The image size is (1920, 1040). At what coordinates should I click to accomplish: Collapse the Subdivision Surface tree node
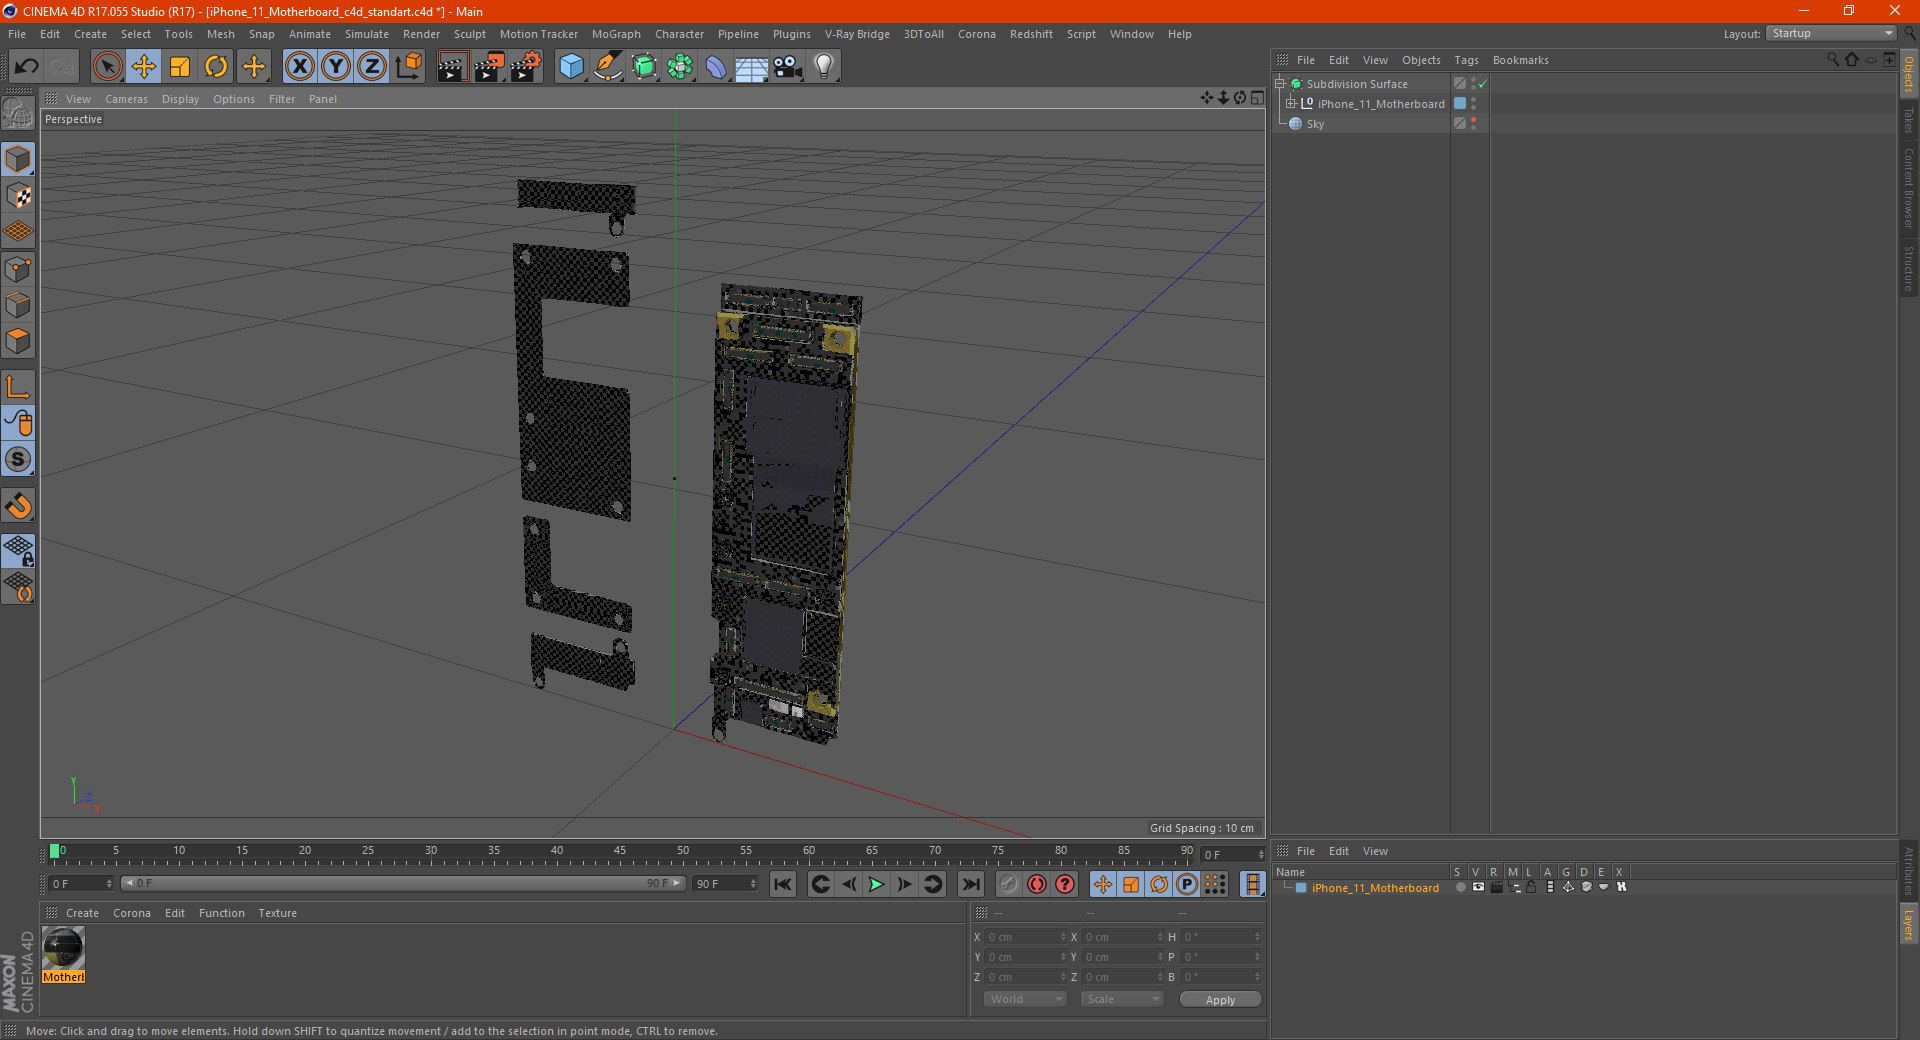coord(1280,84)
